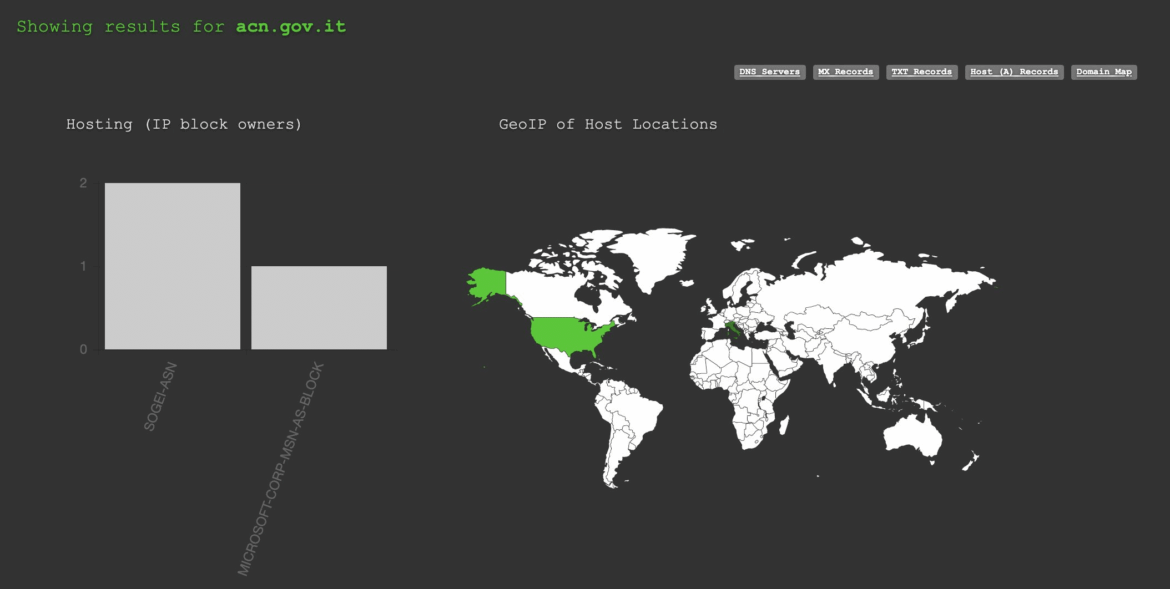Click the 'GeoIP of Host Locations' heading

[x=608, y=124]
